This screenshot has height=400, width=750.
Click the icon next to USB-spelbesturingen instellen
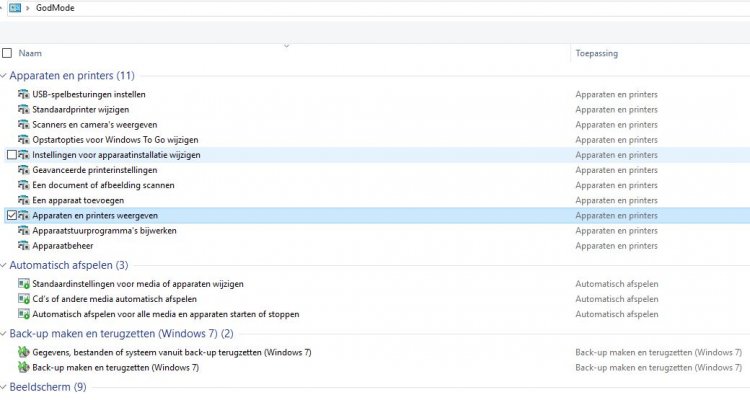click(24, 95)
